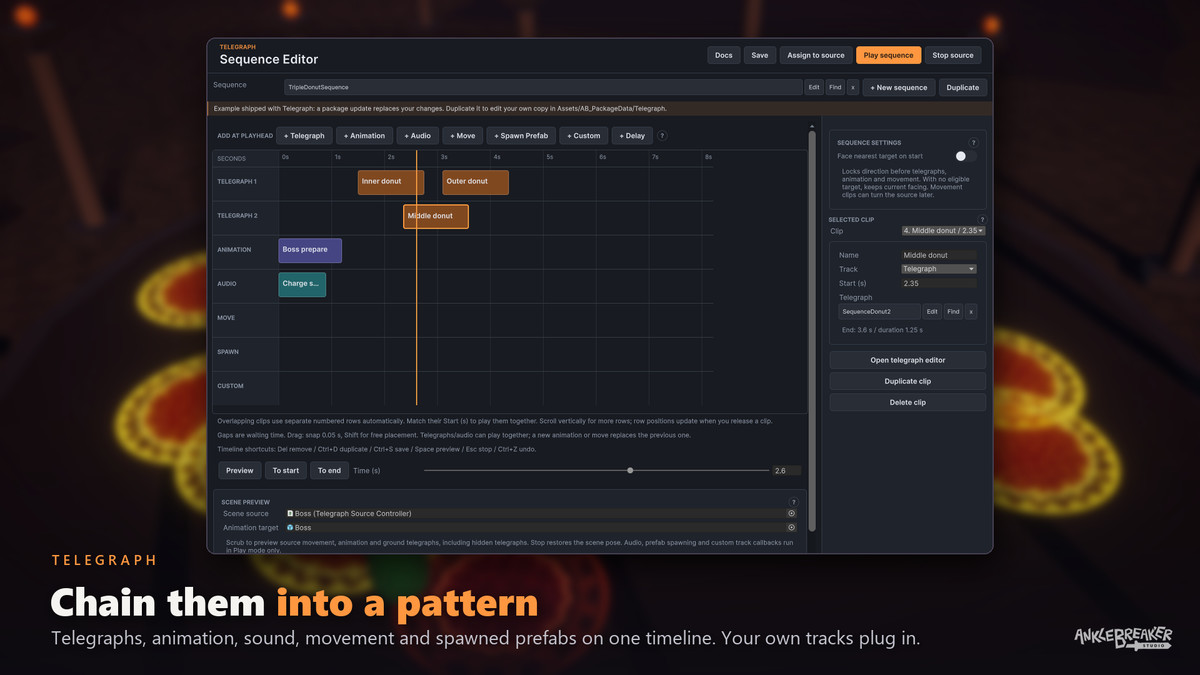Click Stop source button
Viewport: 1200px width, 675px height.
tap(953, 56)
